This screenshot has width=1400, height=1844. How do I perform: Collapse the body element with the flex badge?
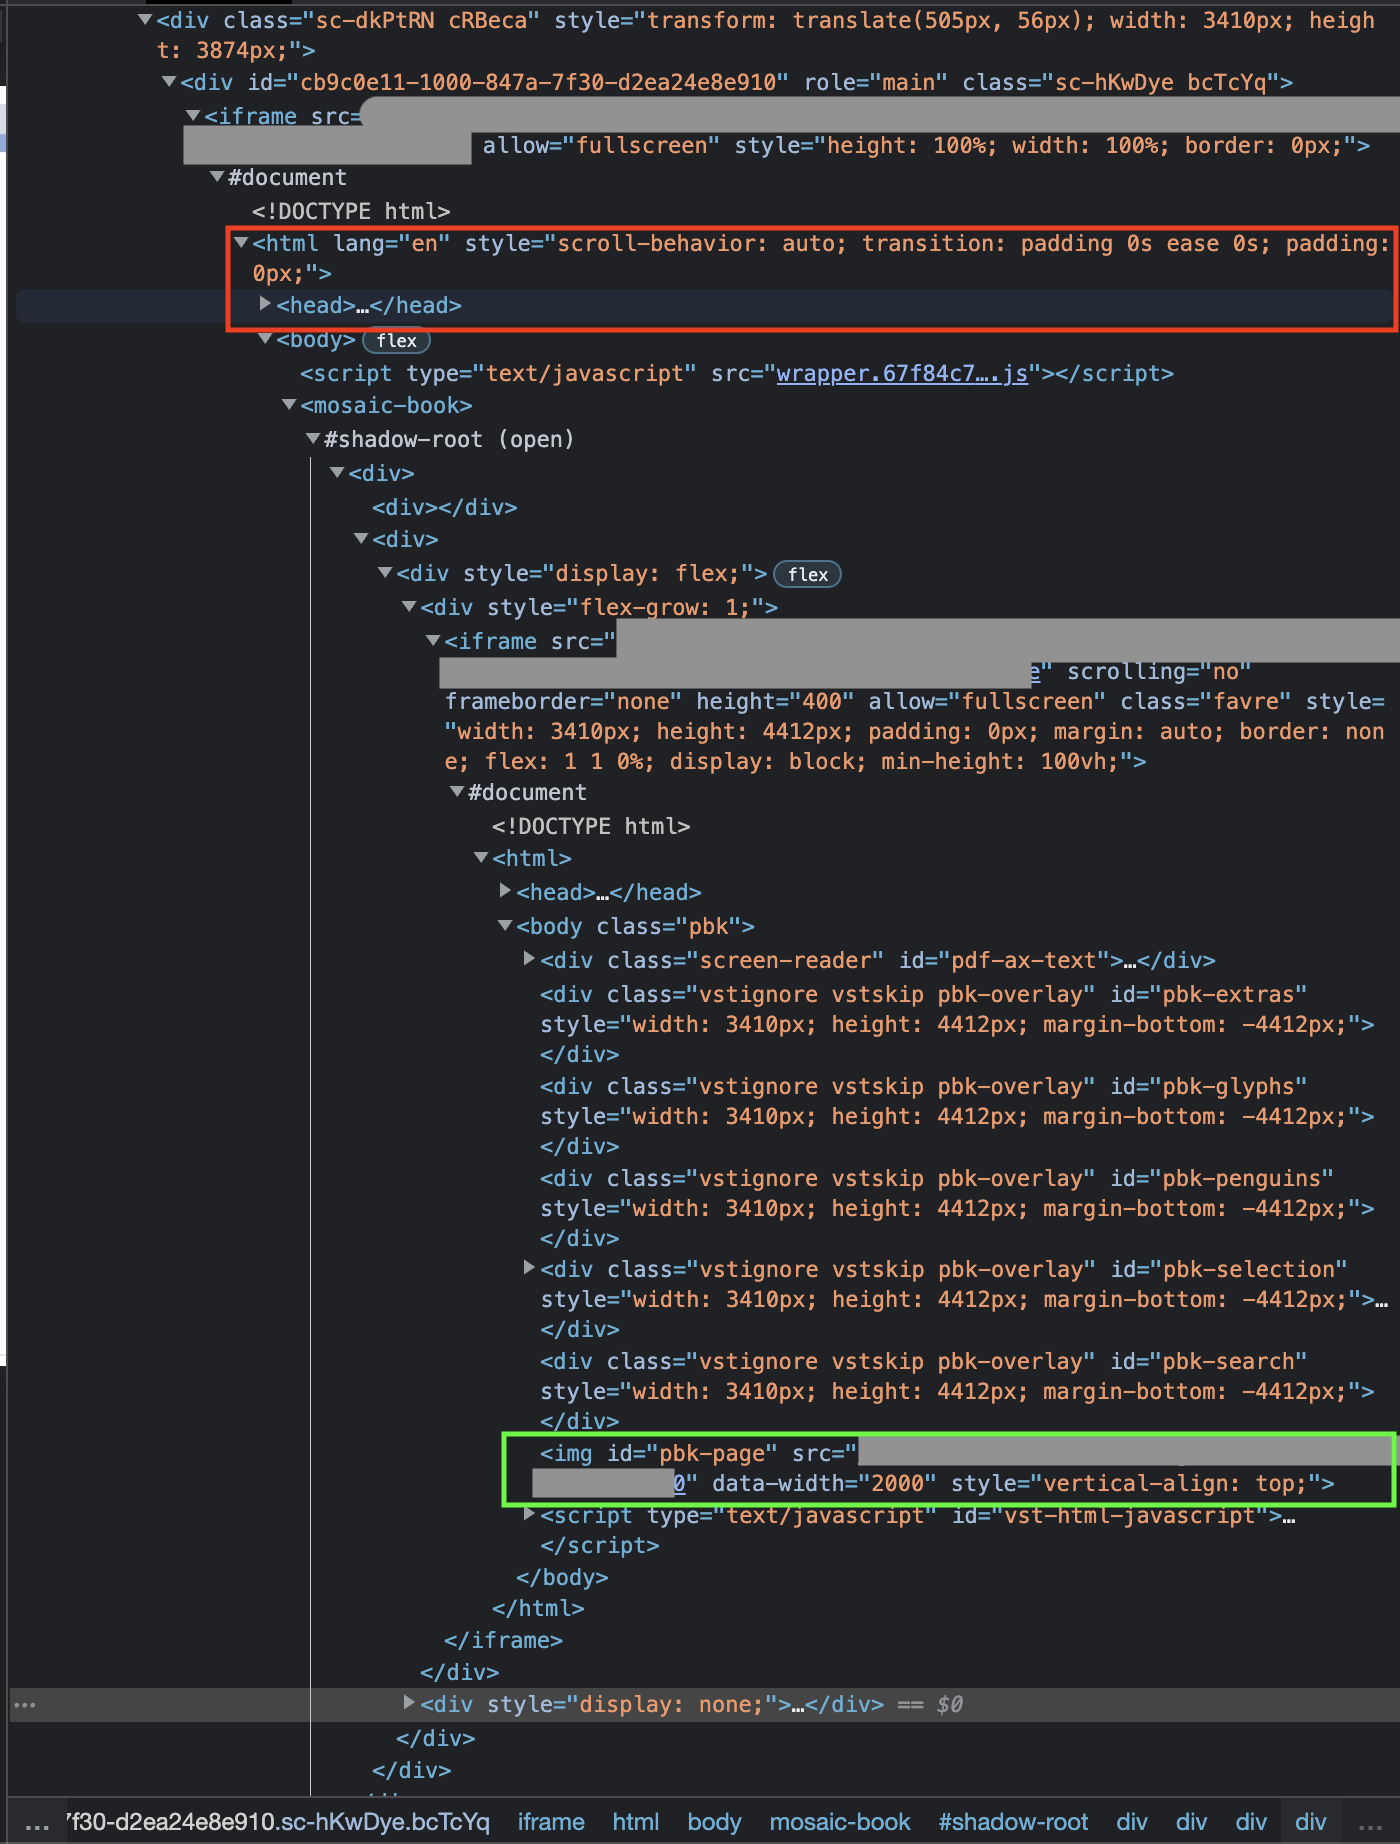[x=265, y=339]
